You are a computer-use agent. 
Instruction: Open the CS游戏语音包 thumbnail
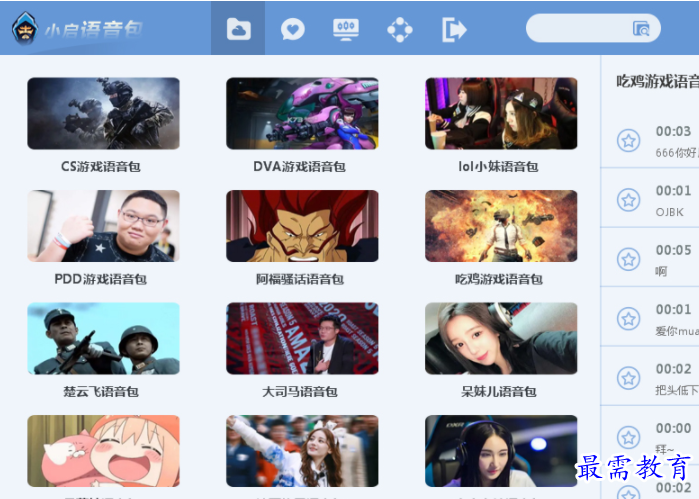(x=103, y=113)
